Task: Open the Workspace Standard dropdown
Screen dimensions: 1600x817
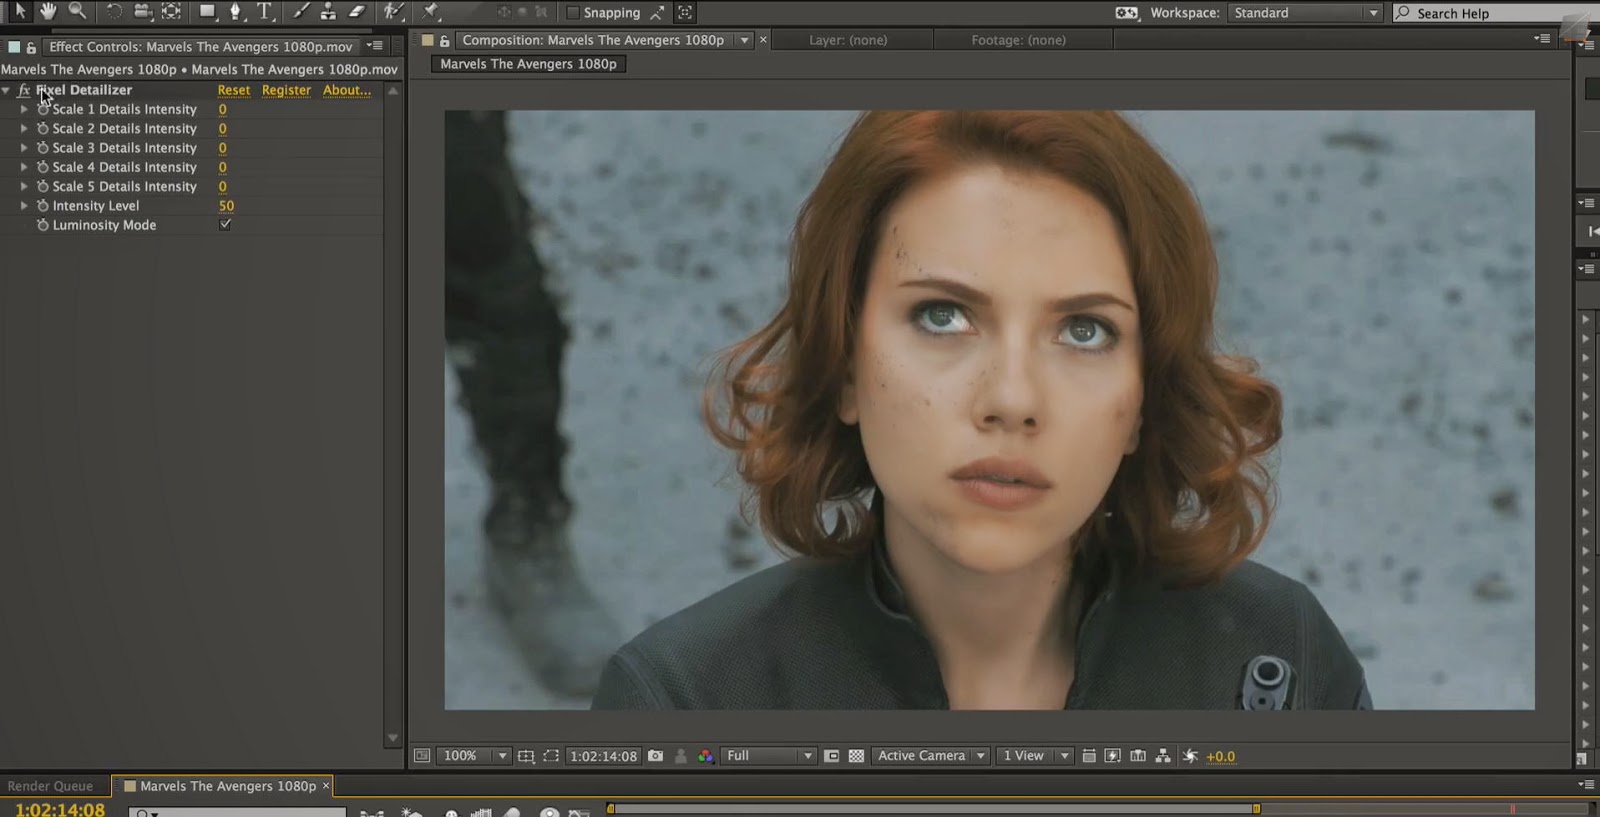Action: pyautogui.click(x=1305, y=13)
